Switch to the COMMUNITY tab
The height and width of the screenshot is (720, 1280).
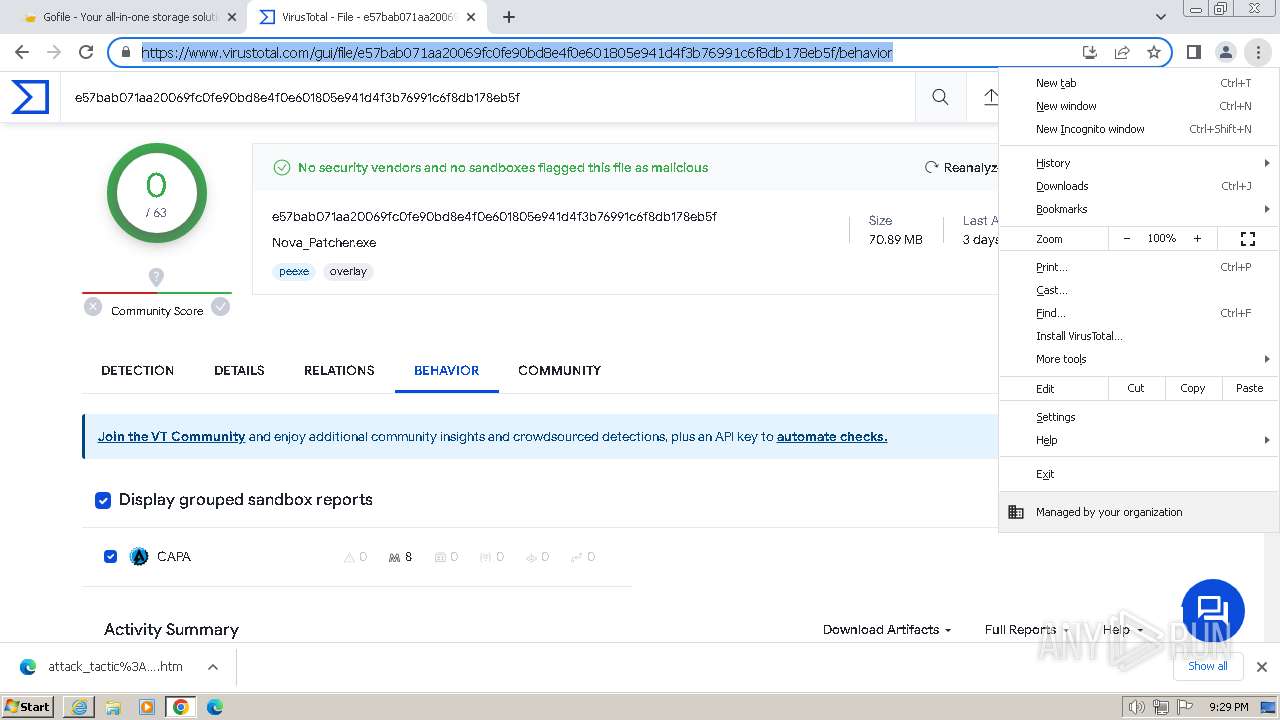(x=559, y=370)
